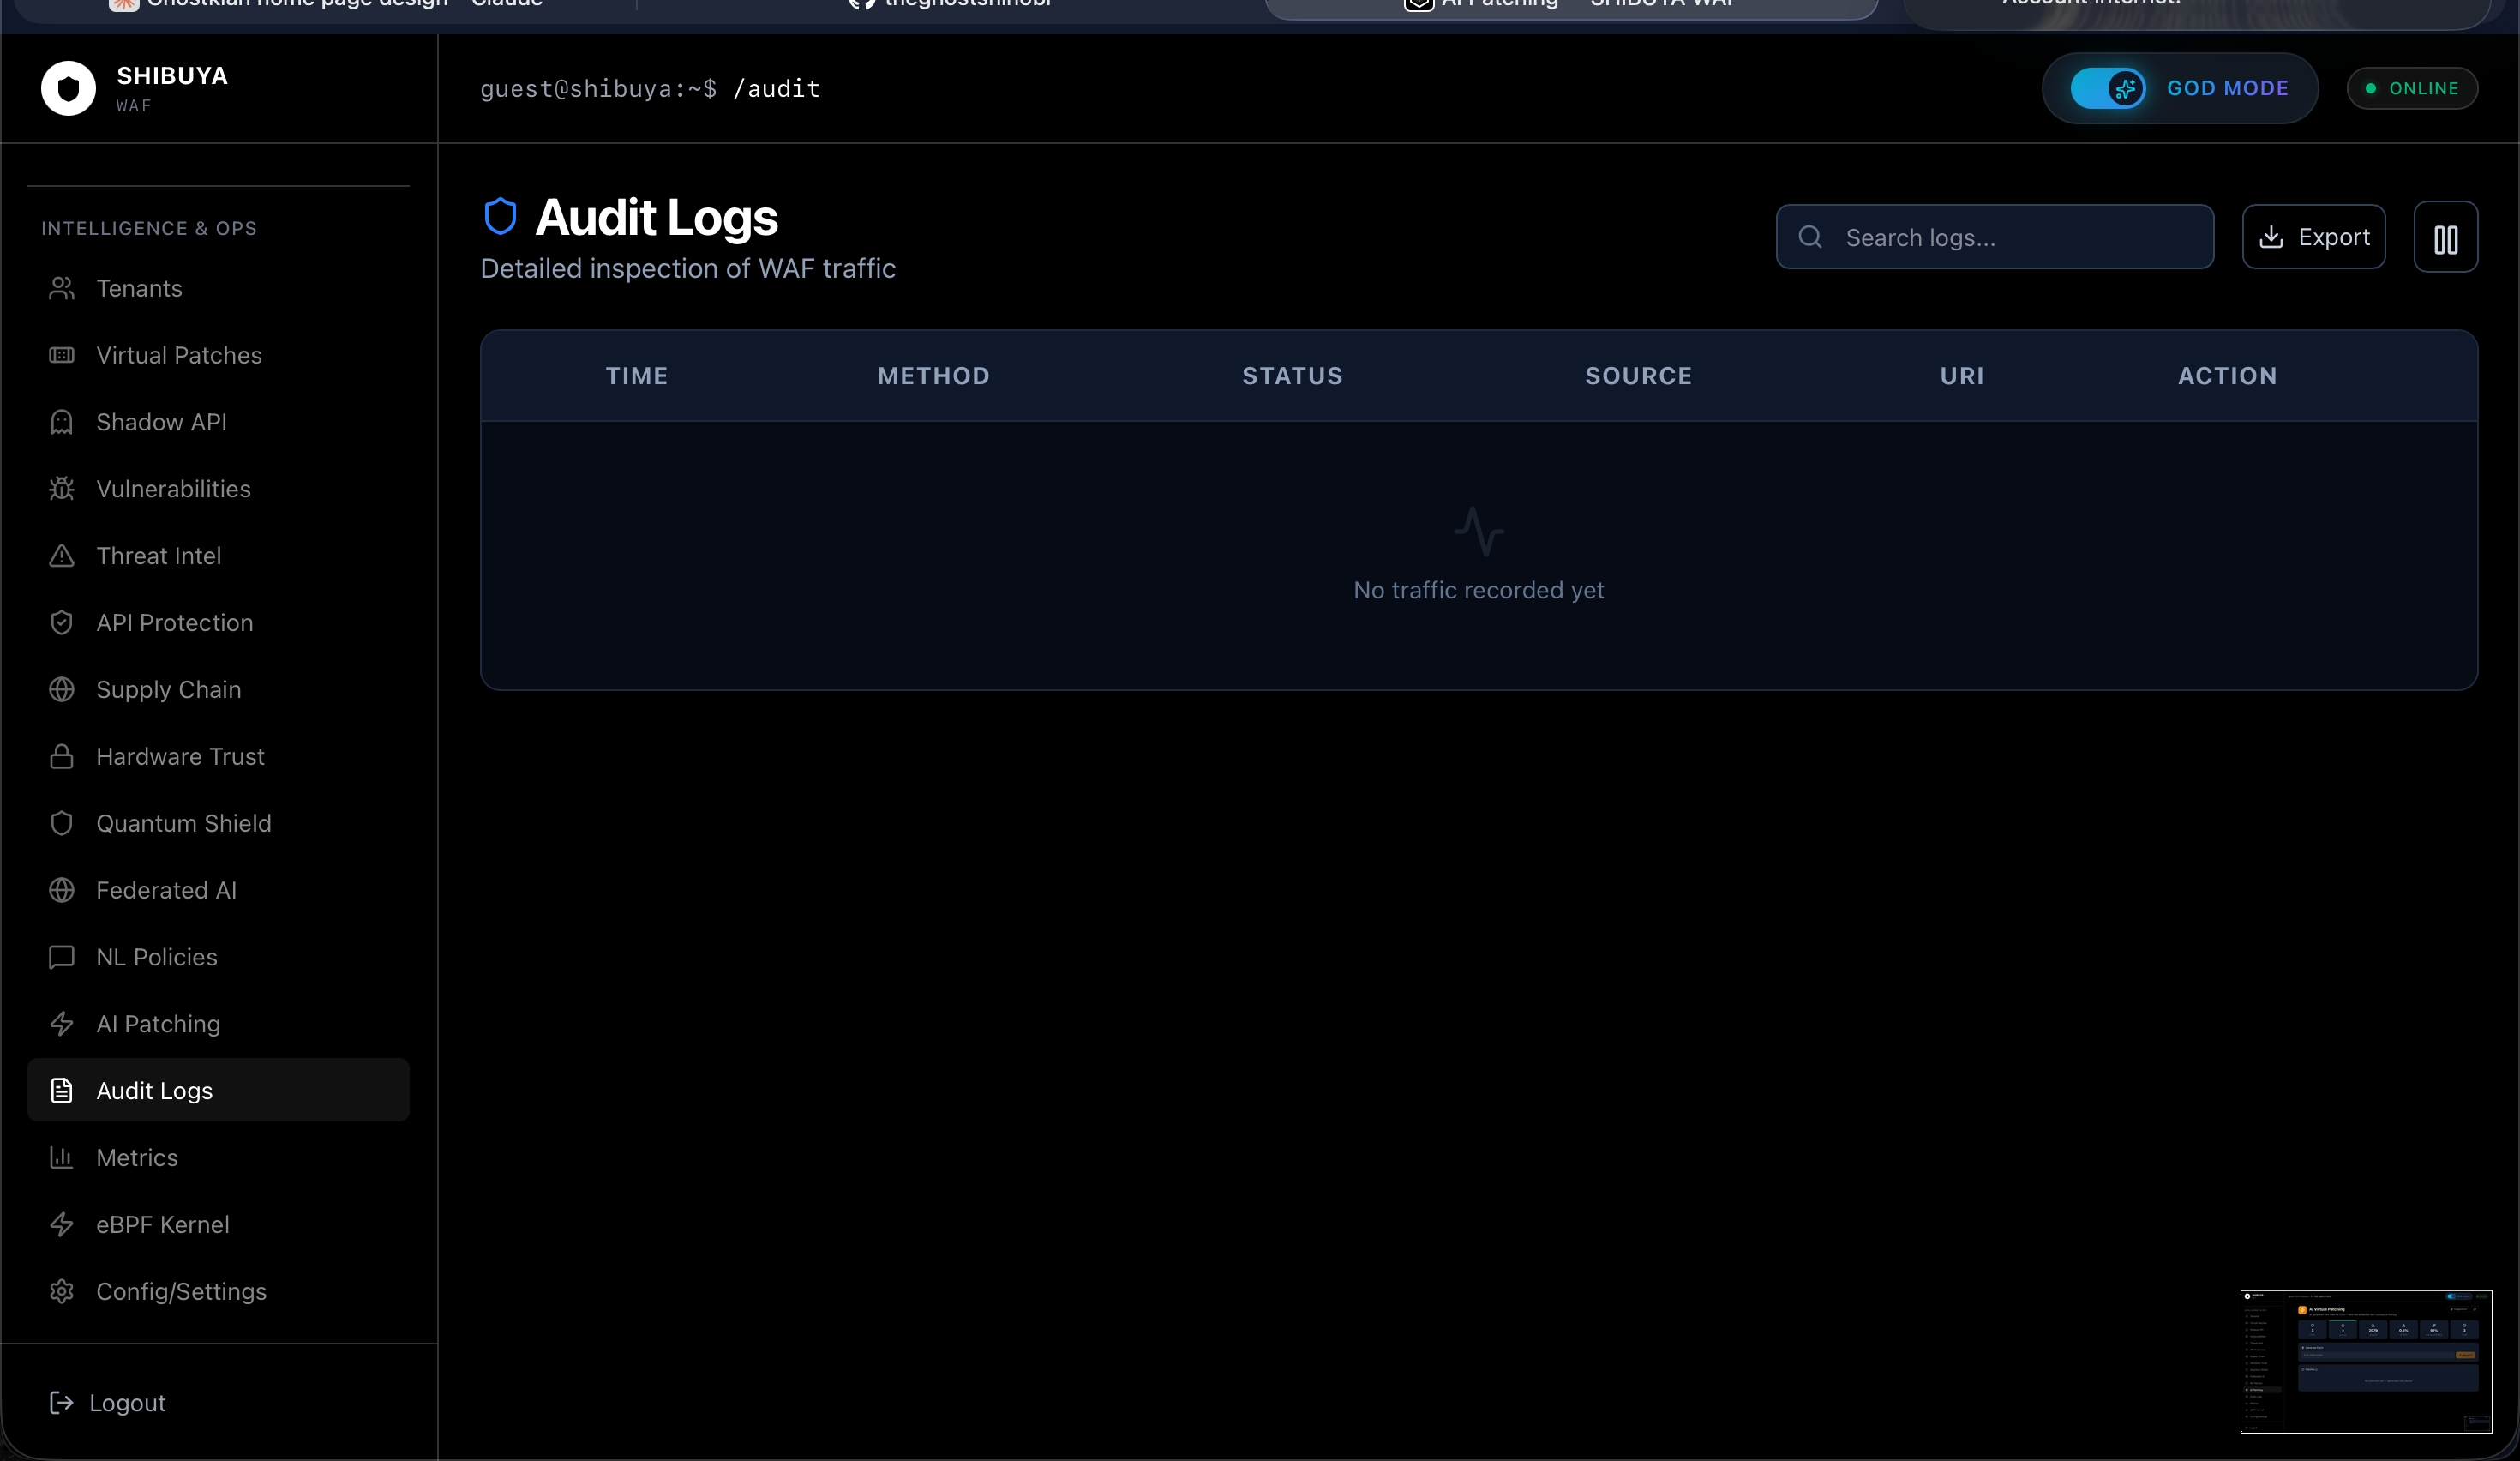Screen dimensions: 2520x1461
Task: Open NL Policies chat bubble icon
Action: pos(62,957)
